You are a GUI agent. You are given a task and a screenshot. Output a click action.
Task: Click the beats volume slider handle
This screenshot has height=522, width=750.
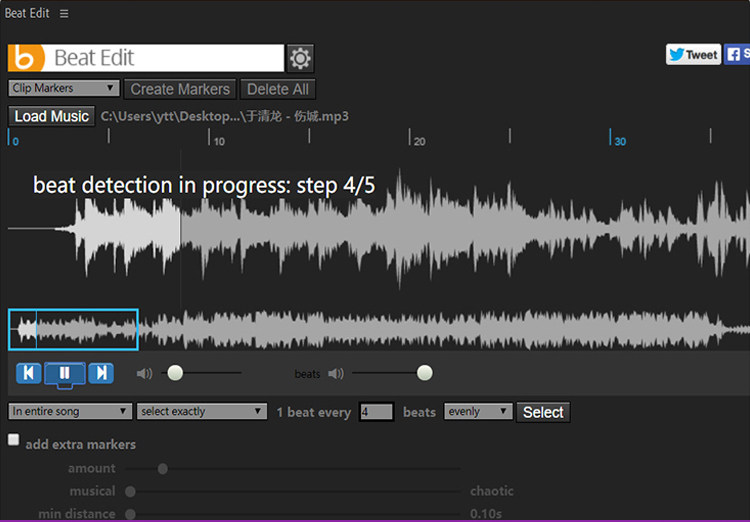pos(425,373)
